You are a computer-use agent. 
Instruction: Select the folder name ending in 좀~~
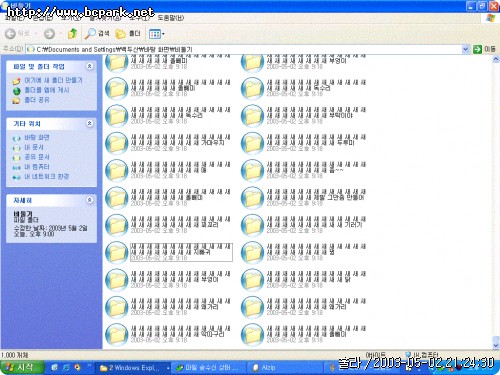(316, 167)
